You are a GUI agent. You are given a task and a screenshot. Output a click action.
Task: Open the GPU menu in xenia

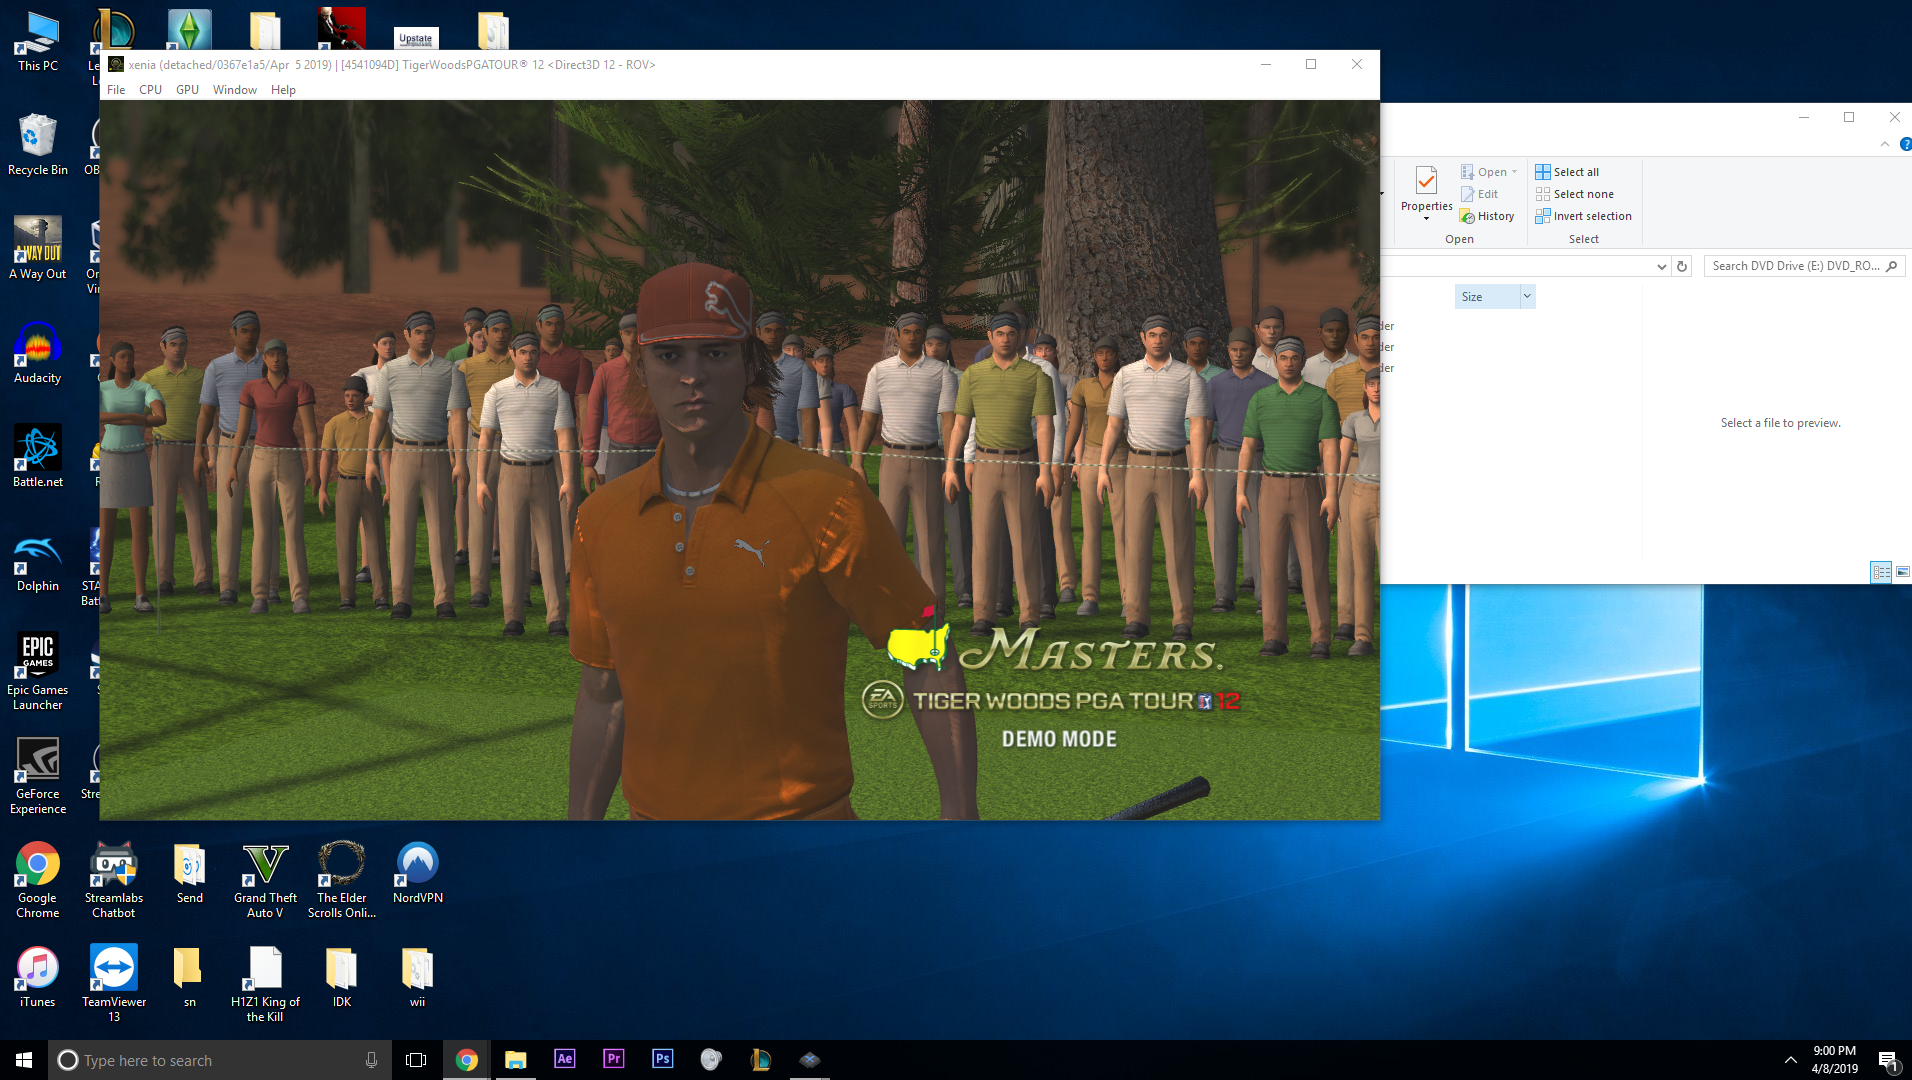click(187, 90)
